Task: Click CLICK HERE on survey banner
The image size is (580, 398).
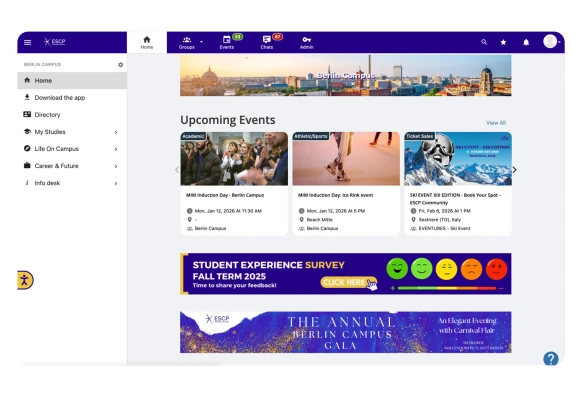Action: coord(348,283)
